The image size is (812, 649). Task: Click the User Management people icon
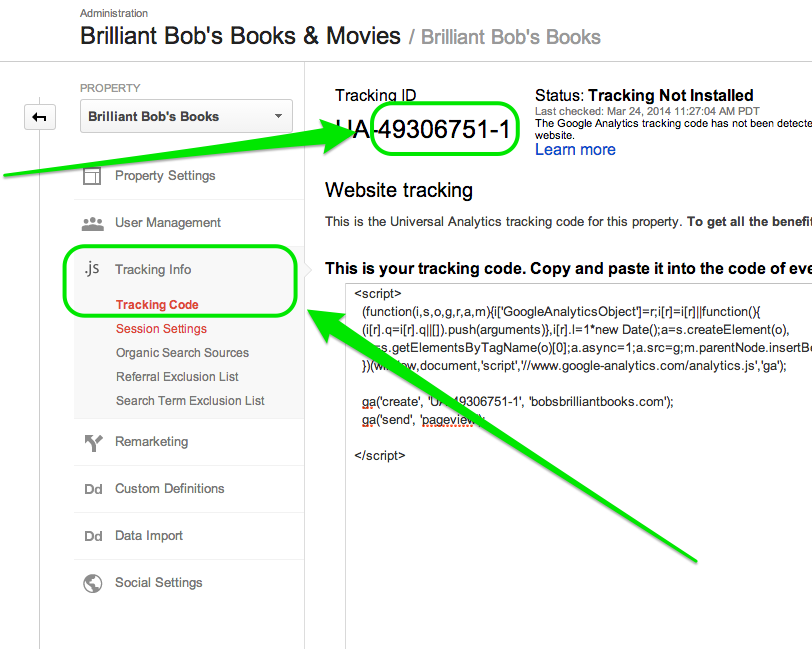click(x=93, y=224)
